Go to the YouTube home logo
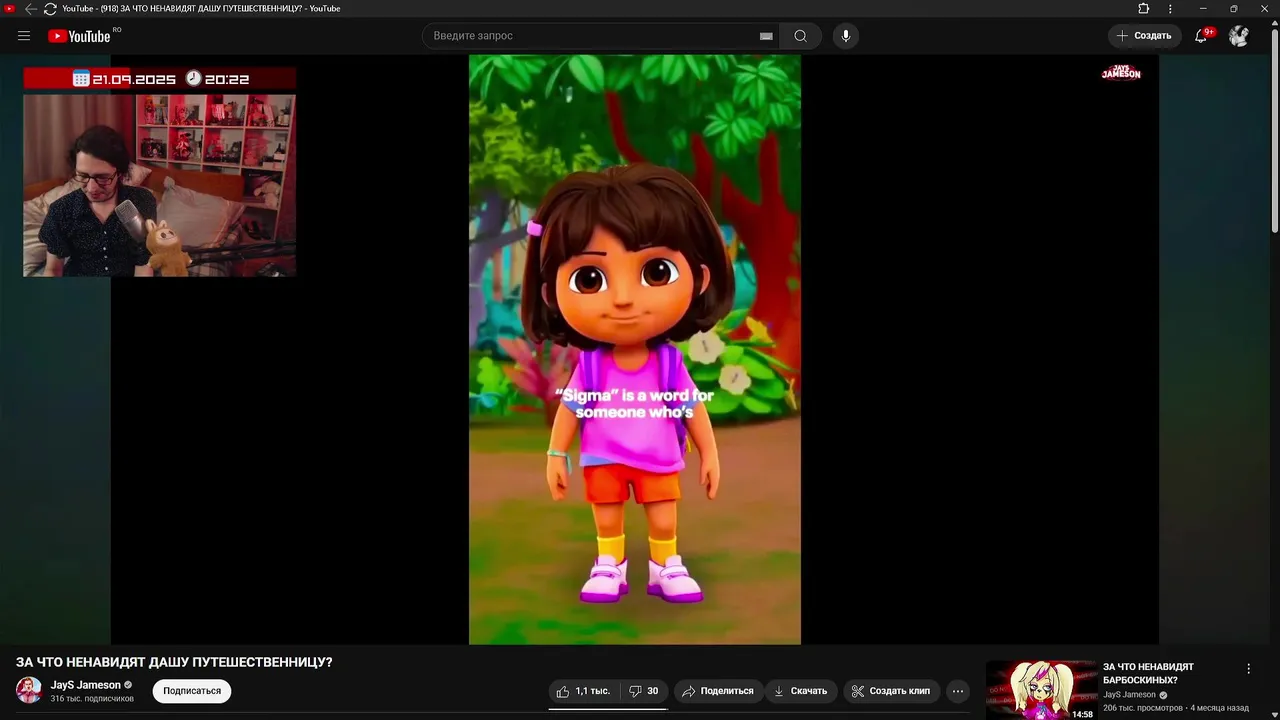The height and width of the screenshot is (720, 1280). (79, 36)
